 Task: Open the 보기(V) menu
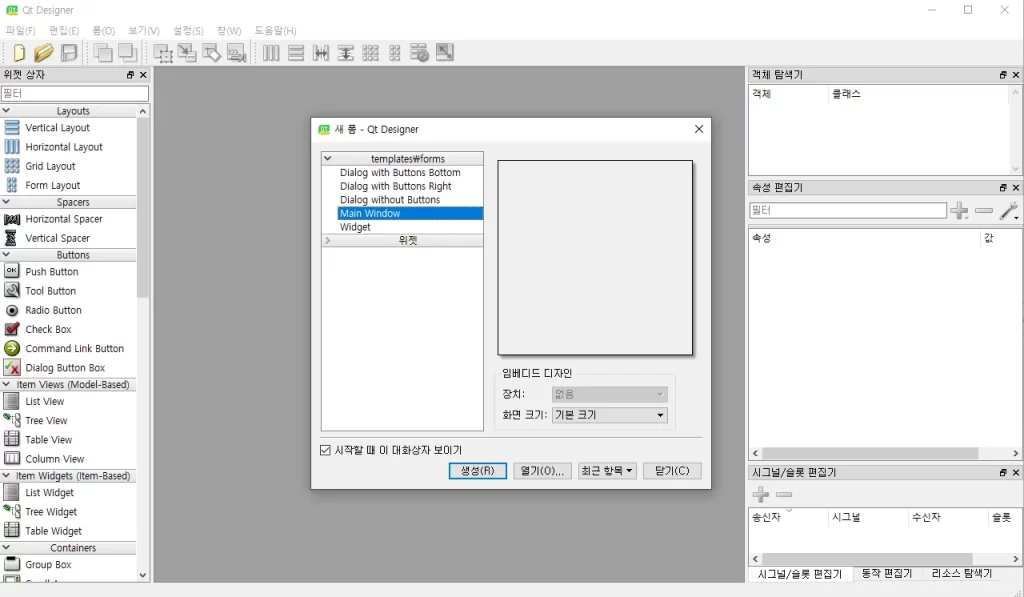pyautogui.click(x=144, y=31)
